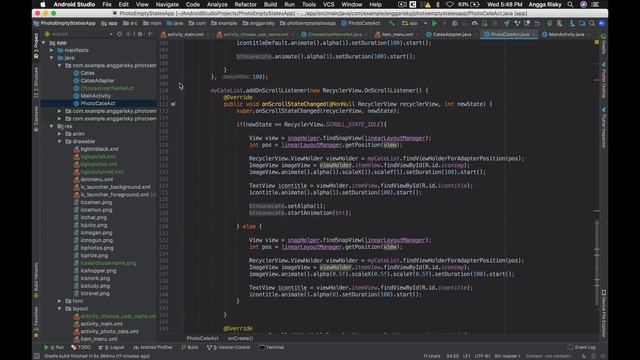Click the search magnifier icon in the IDE toolbar

click(x=592, y=24)
